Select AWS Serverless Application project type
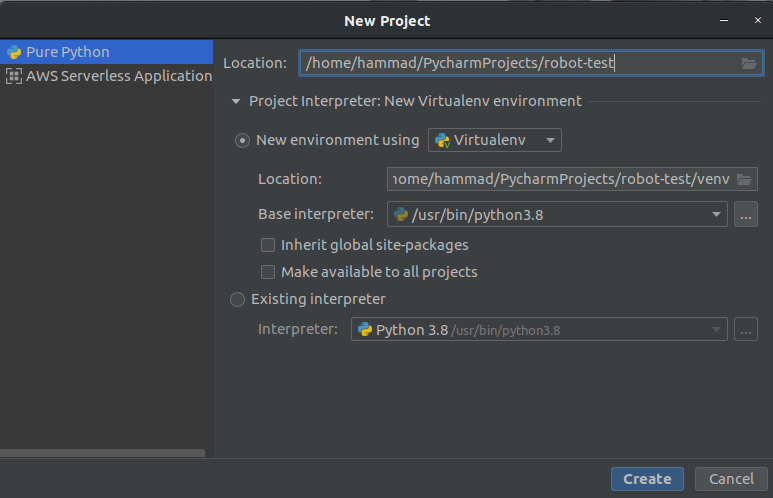 tap(118, 76)
